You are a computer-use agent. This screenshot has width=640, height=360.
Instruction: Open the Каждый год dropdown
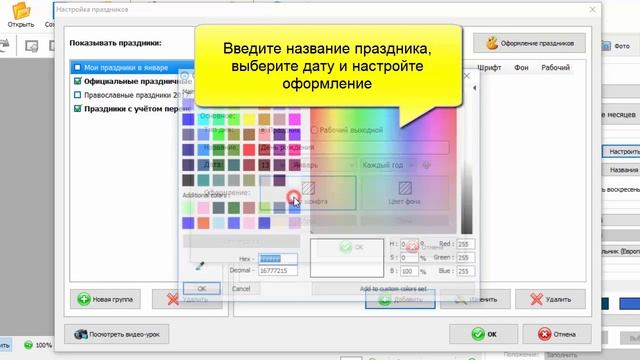(388, 165)
